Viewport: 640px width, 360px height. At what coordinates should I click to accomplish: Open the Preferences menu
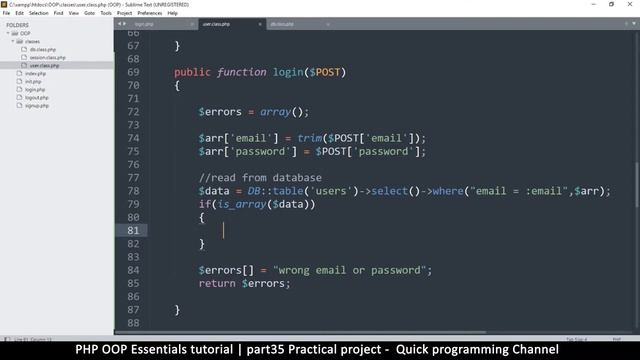click(150, 13)
